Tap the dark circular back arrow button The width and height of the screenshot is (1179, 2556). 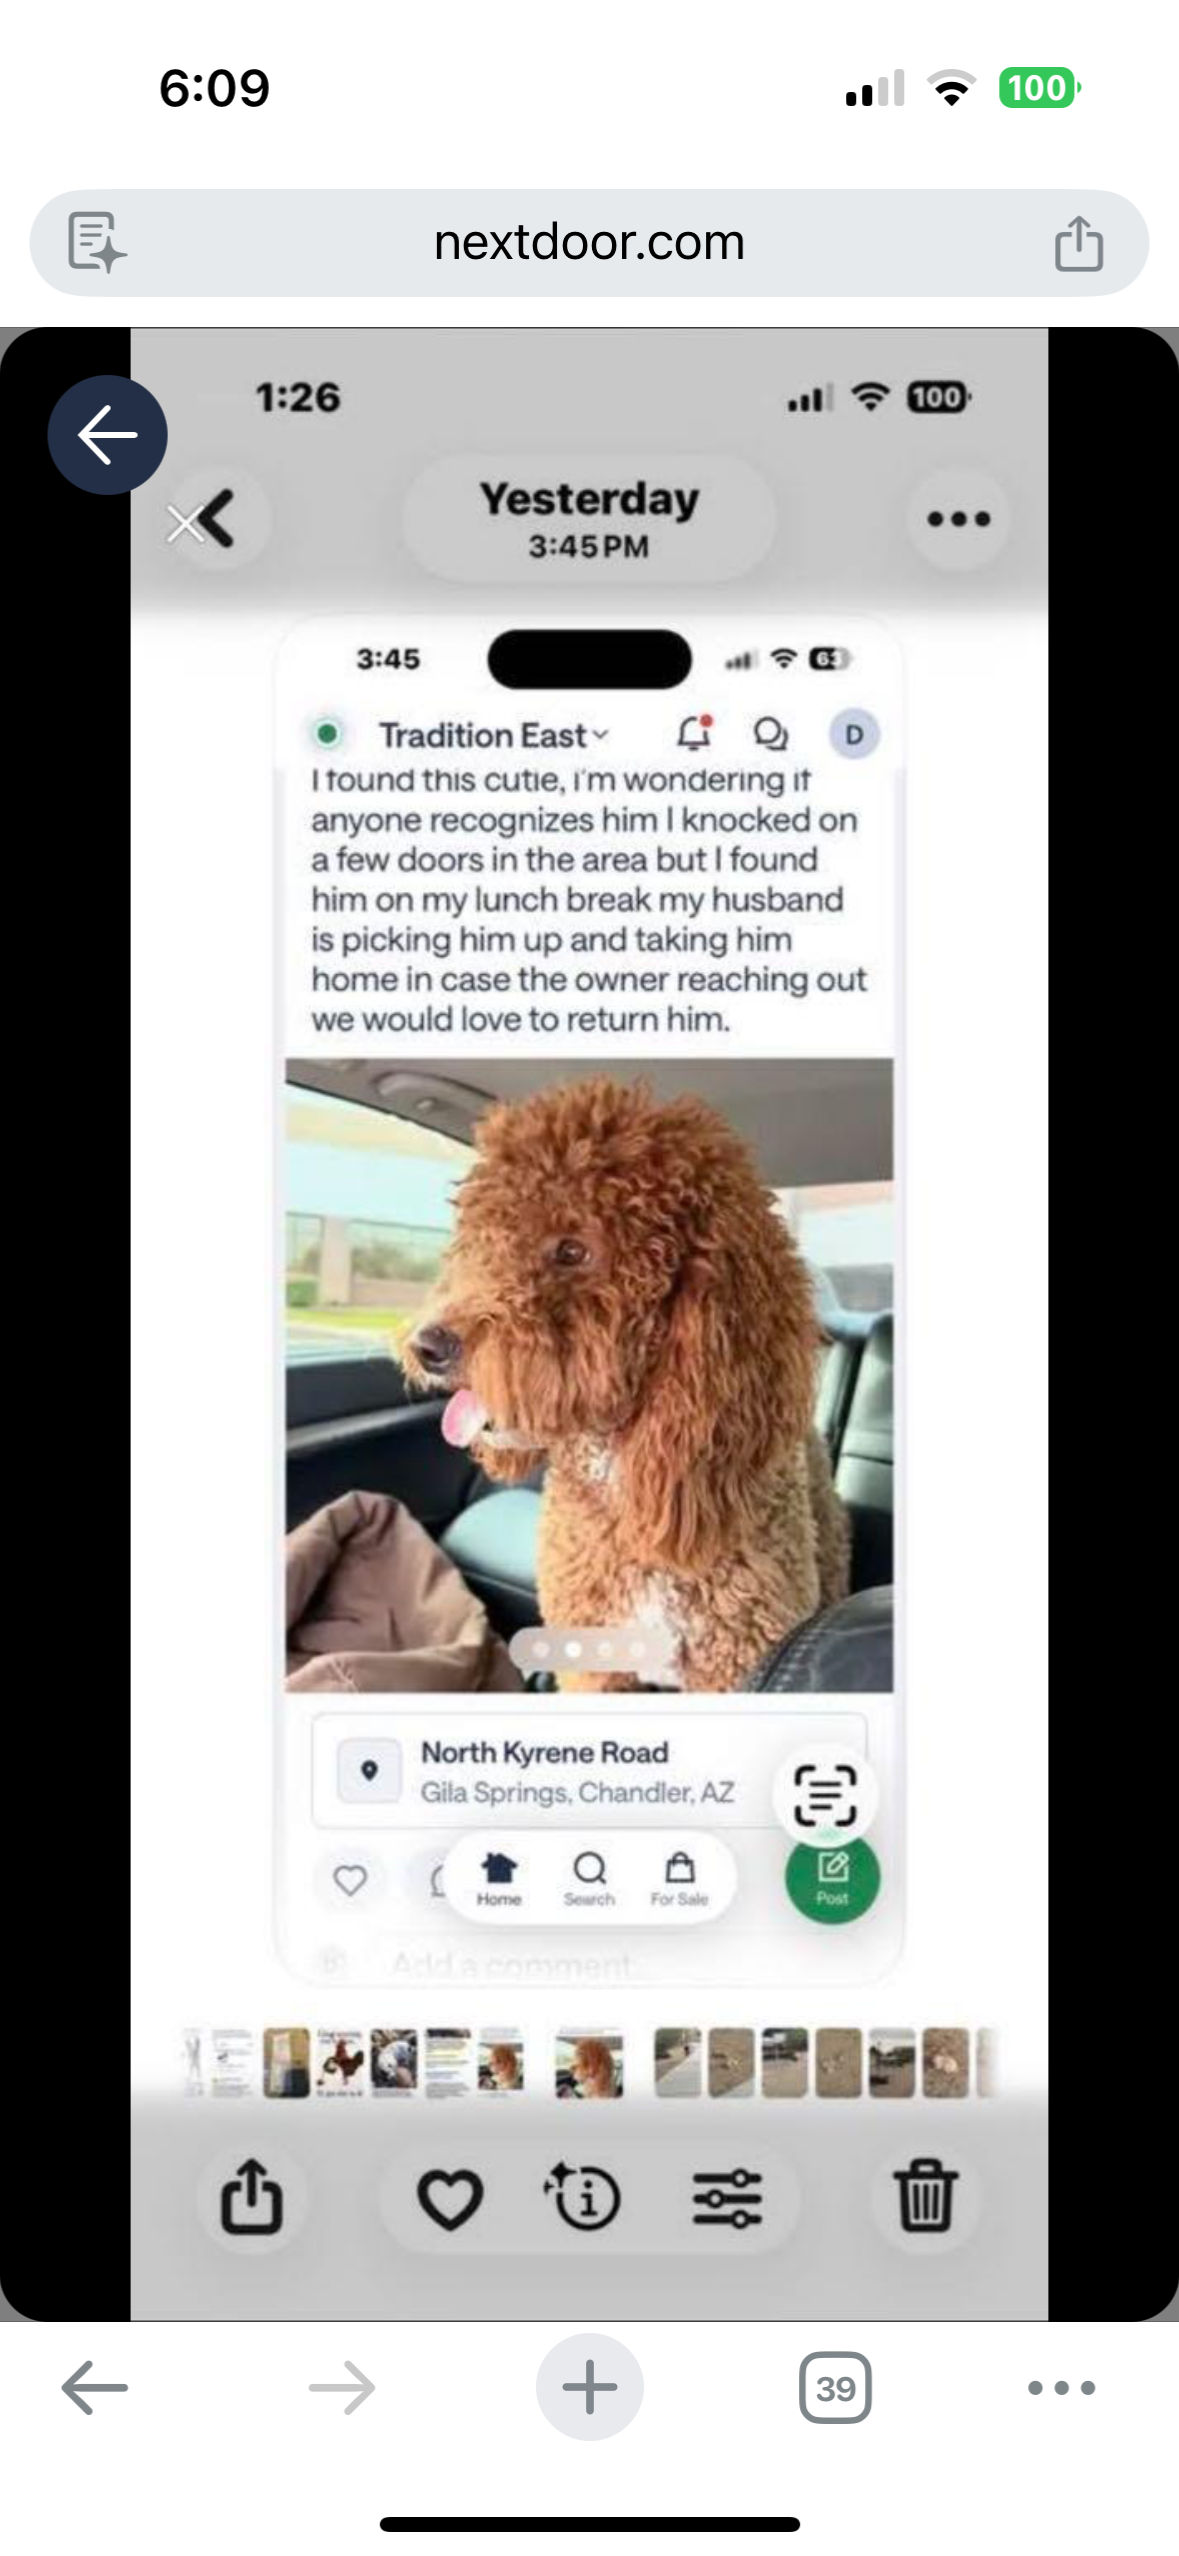107,435
